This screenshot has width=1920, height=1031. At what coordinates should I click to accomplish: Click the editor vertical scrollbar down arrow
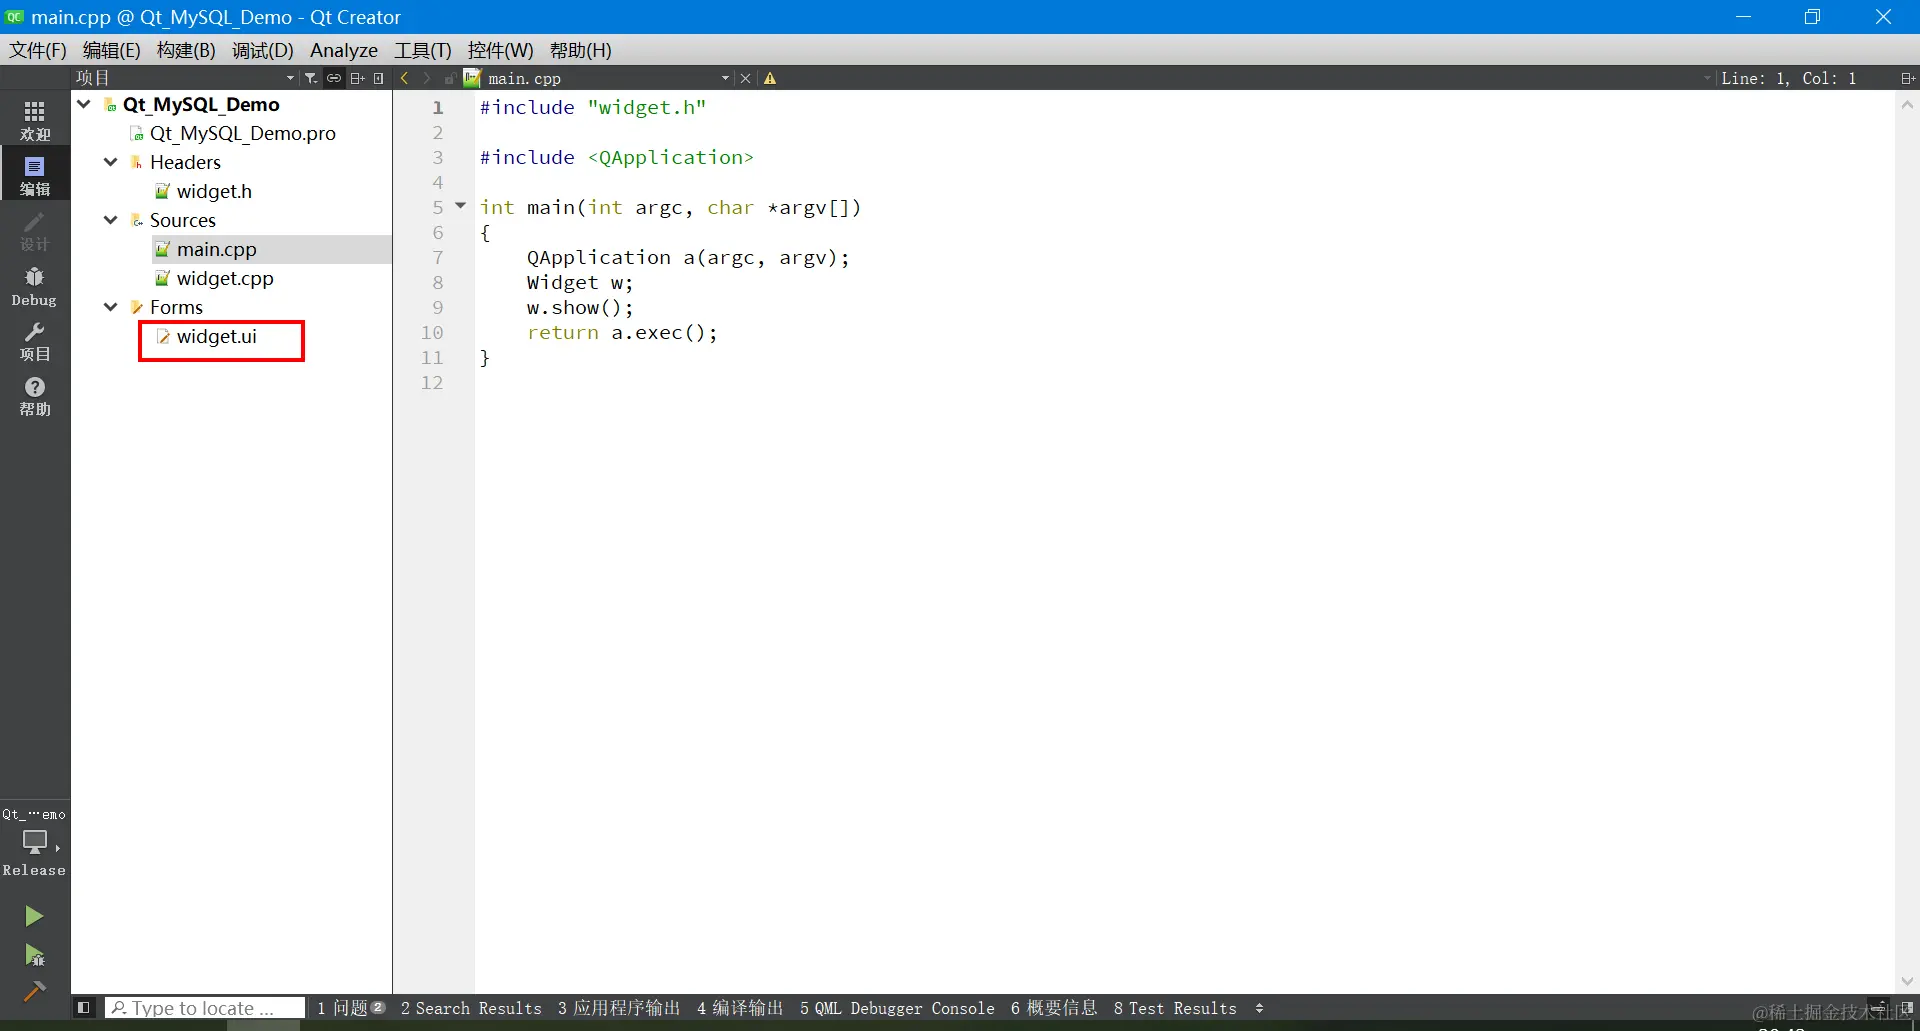(x=1907, y=981)
